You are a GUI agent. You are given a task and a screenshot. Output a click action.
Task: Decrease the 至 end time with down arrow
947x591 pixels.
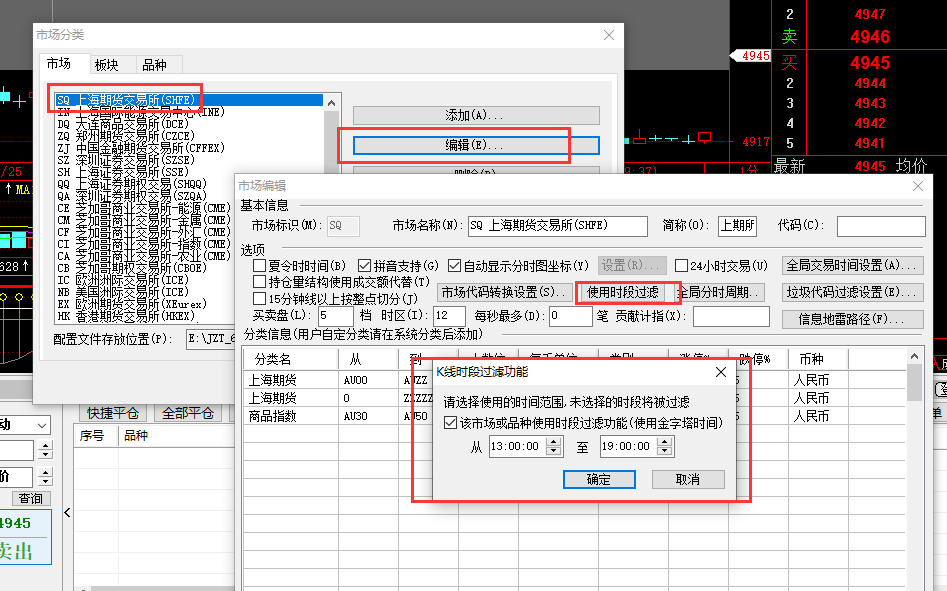(x=664, y=452)
